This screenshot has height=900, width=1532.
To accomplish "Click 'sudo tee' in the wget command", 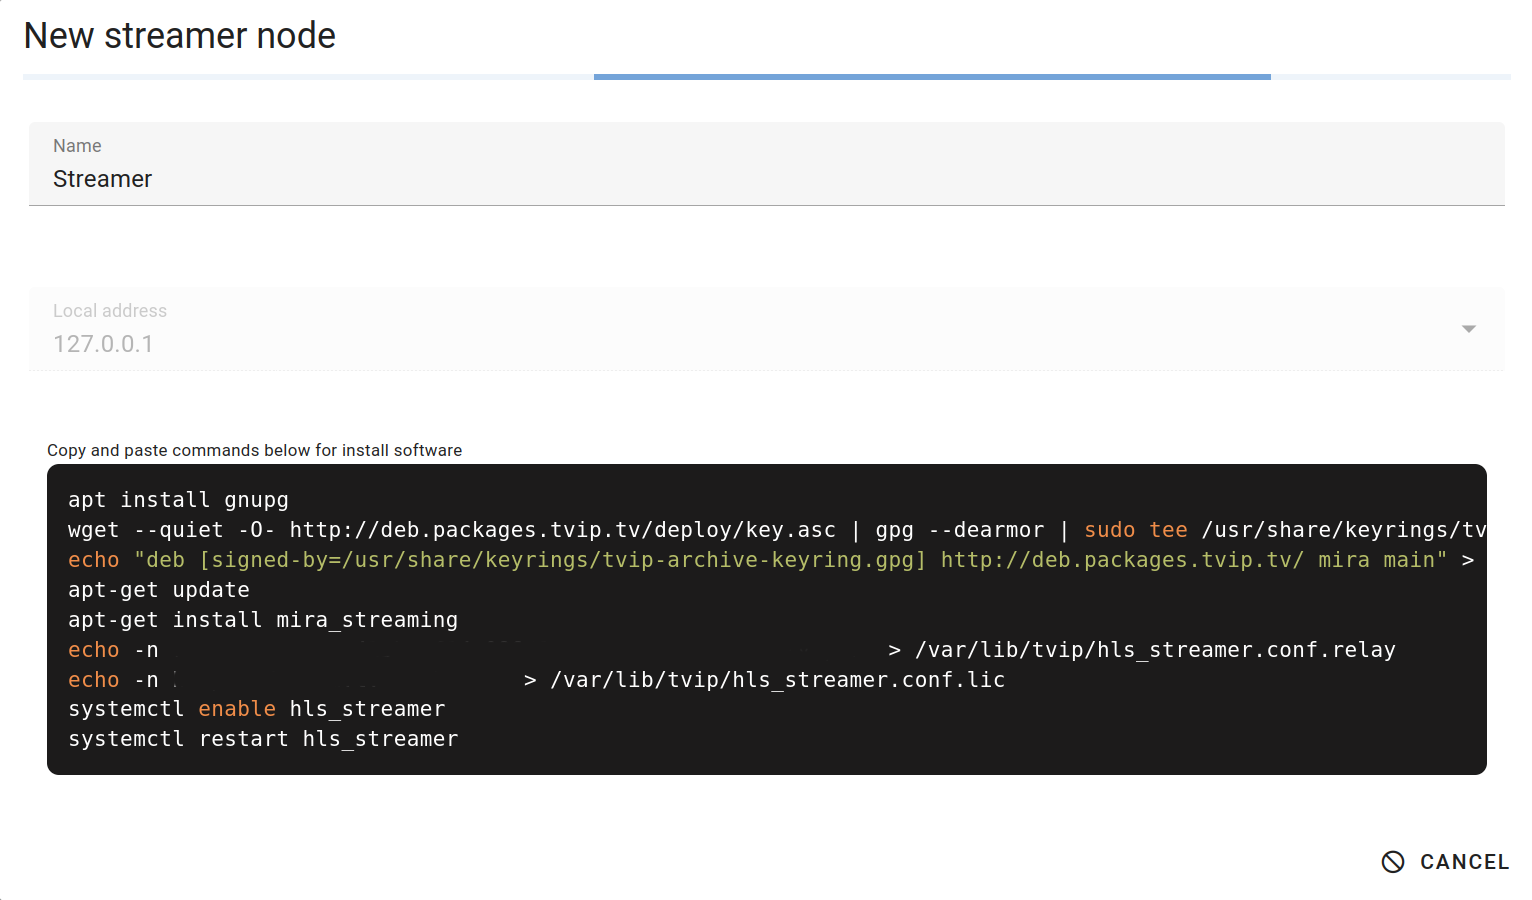I will pyautogui.click(x=1136, y=530).
